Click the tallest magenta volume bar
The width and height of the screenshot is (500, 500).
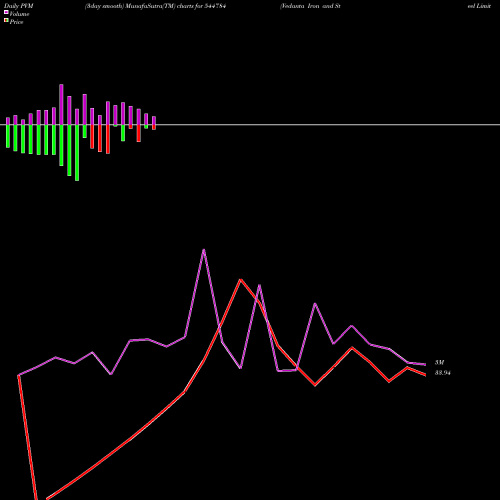(61, 105)
